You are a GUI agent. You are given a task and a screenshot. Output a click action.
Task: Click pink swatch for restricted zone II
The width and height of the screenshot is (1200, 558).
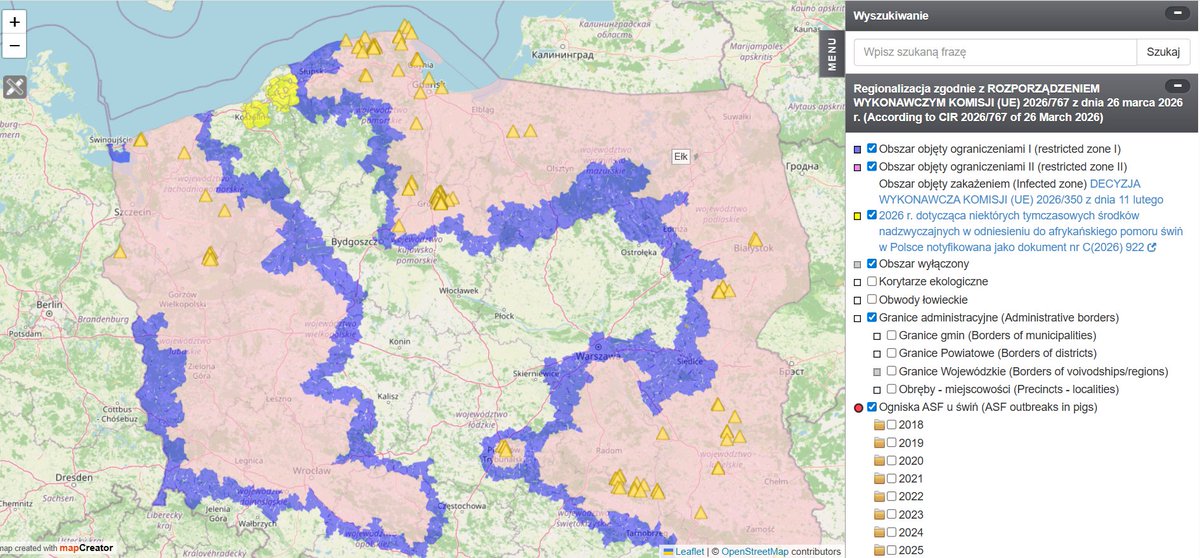(x=858, y=167)
